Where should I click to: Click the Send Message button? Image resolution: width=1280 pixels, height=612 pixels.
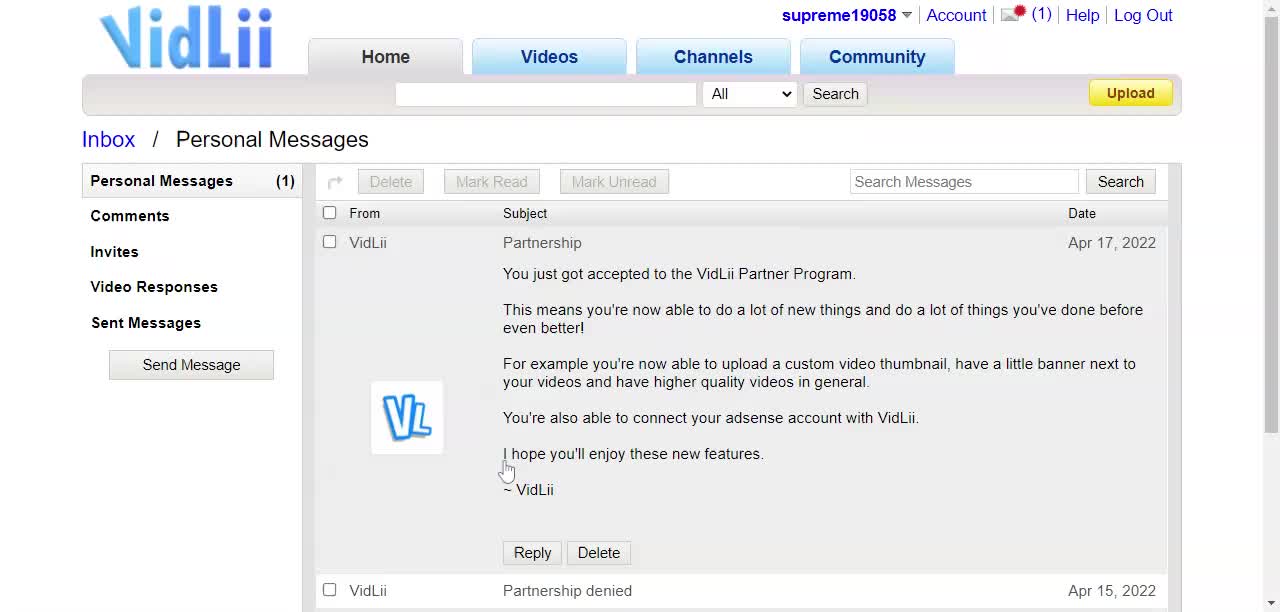191,365
